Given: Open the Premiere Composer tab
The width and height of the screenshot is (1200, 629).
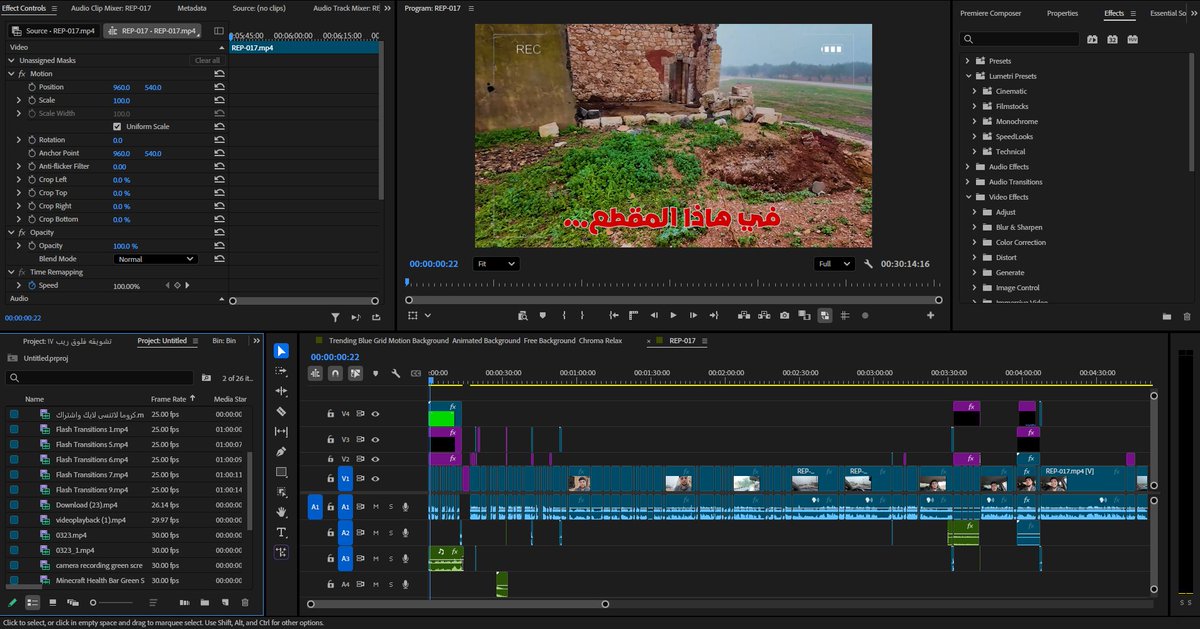Looking at the screenshot, I should [x=990, y=13].
